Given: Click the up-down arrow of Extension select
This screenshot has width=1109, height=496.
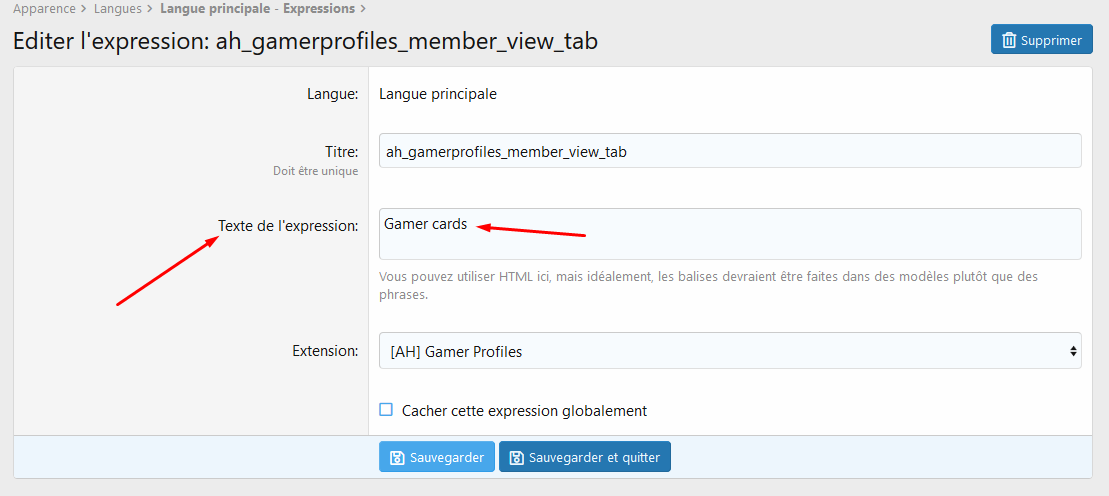Looking at the screenshot, I should point(1073,351).
